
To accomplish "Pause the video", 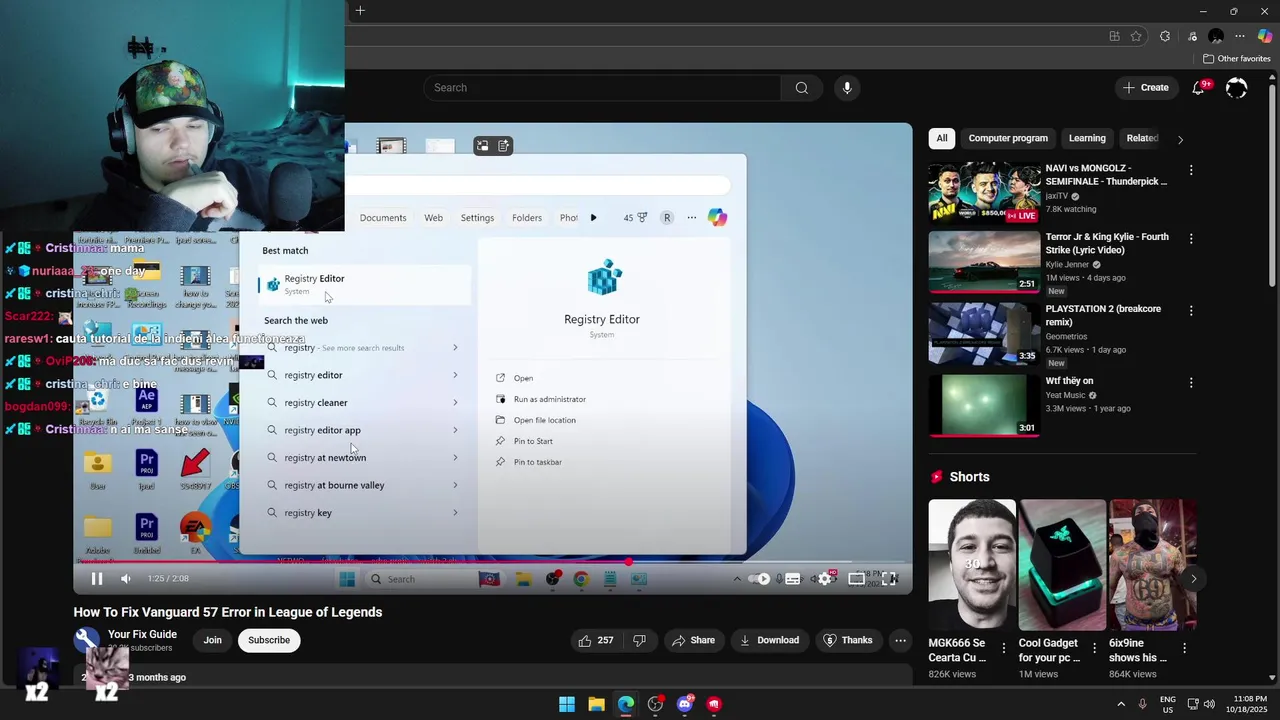I will point(97,578).
